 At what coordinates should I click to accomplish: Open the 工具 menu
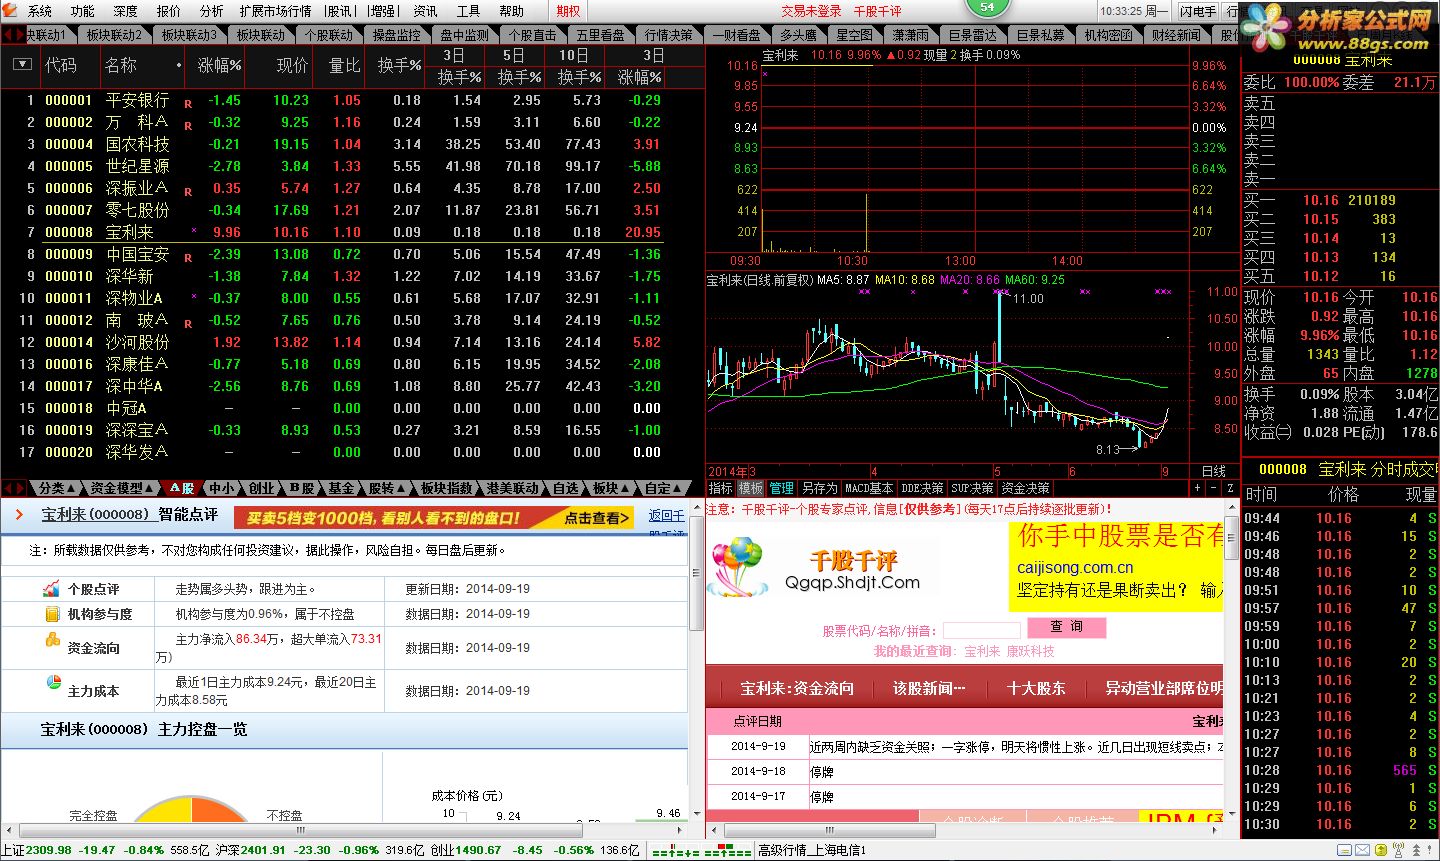(468, 11)
